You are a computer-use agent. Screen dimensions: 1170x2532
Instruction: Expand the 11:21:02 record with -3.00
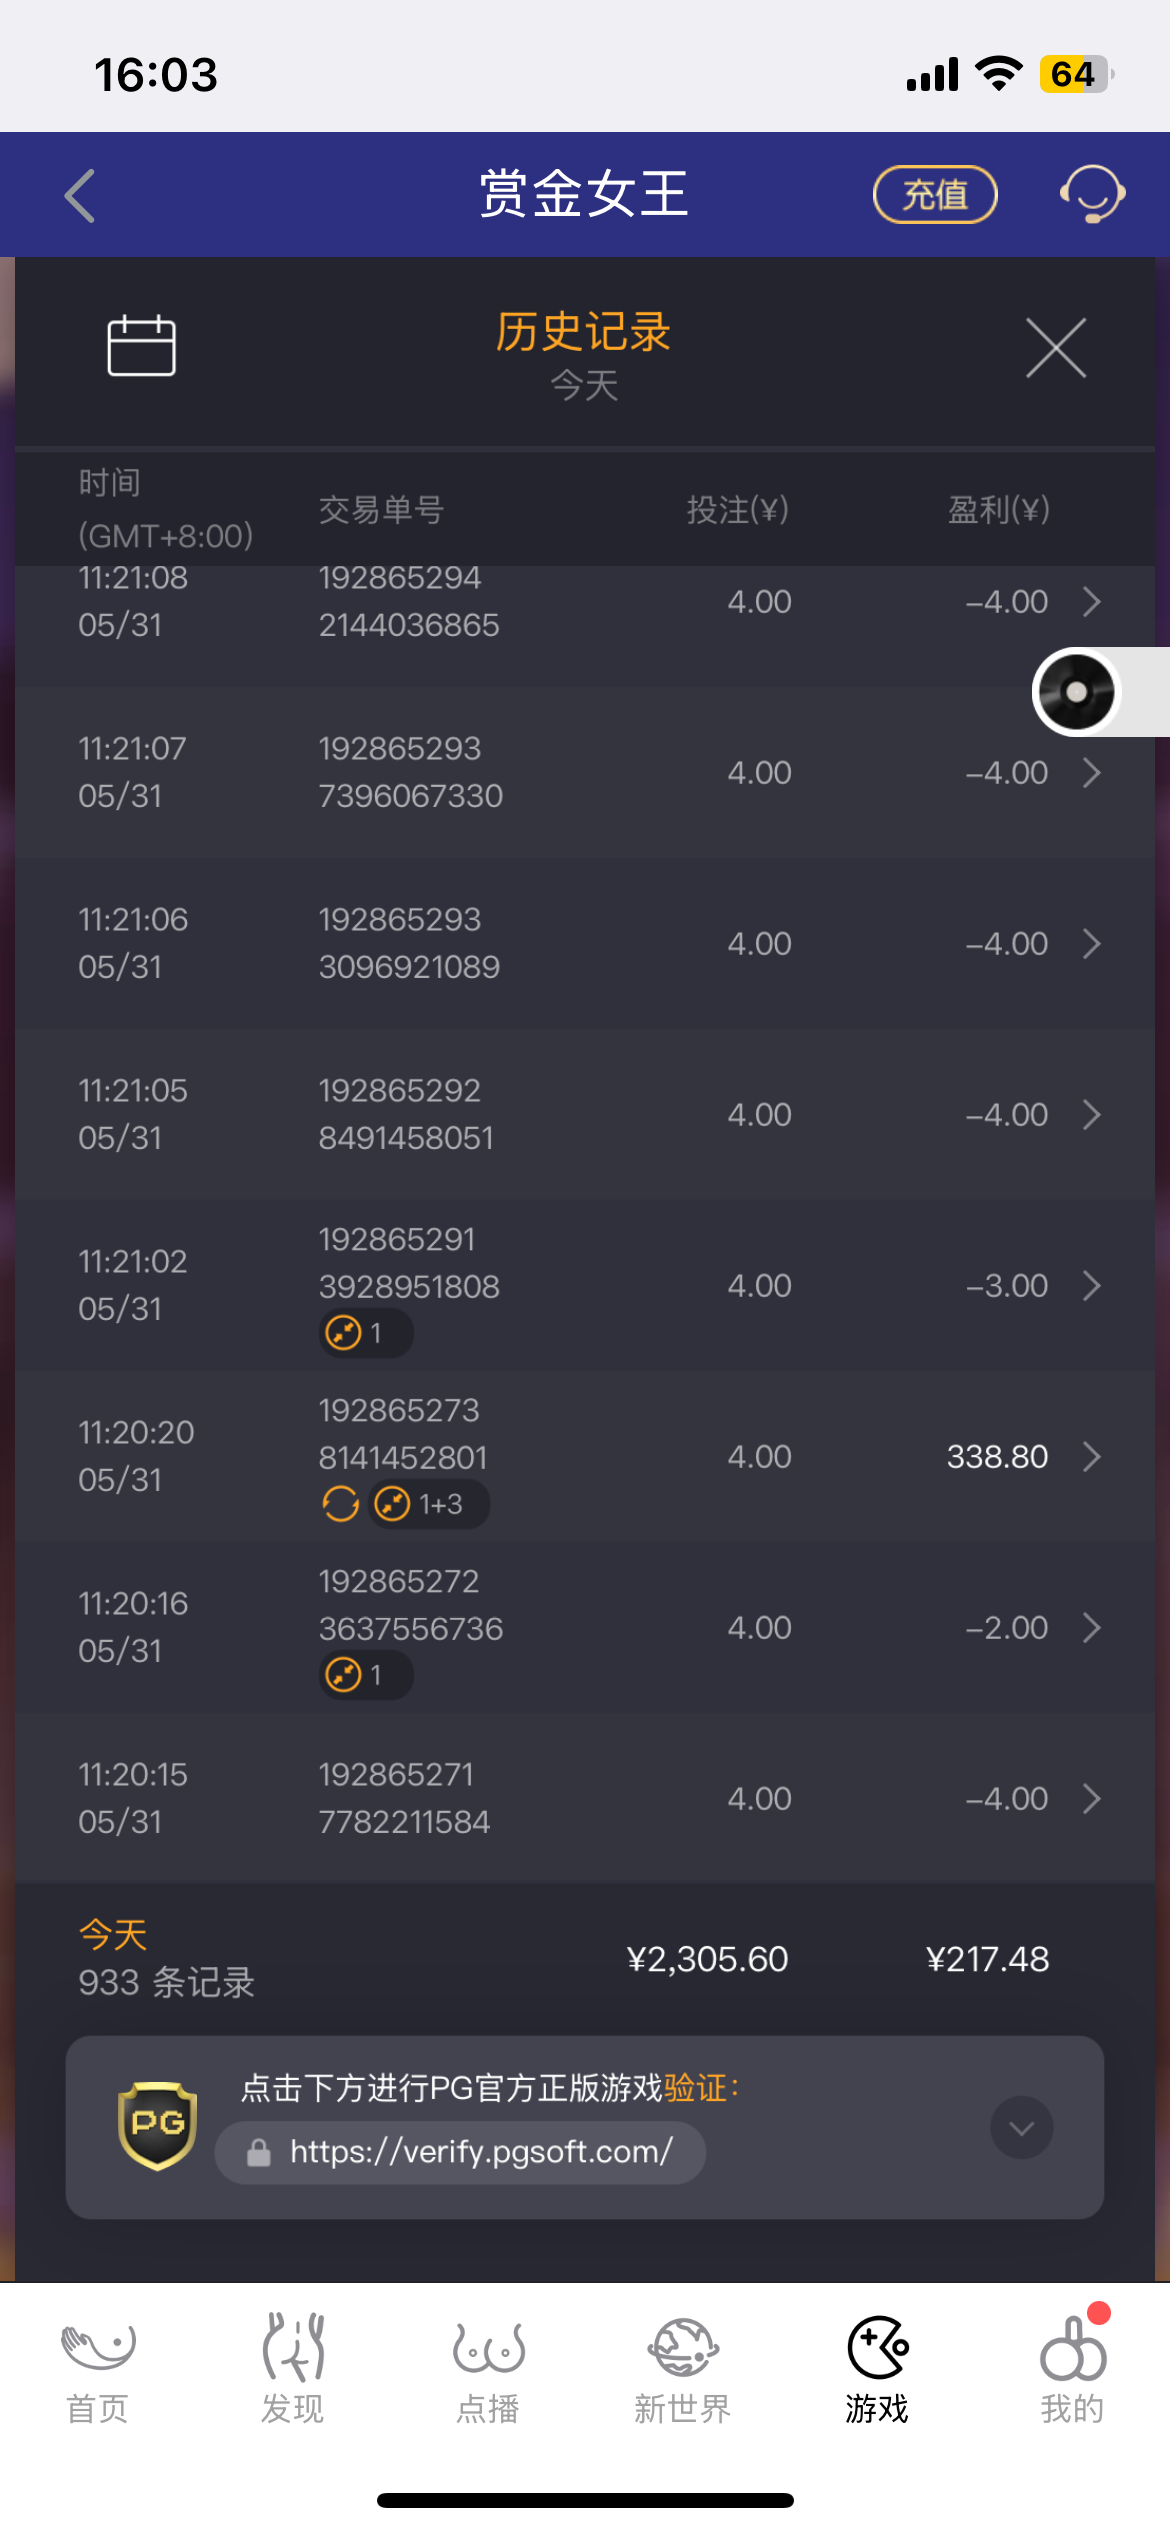tap(1092, 1286)
